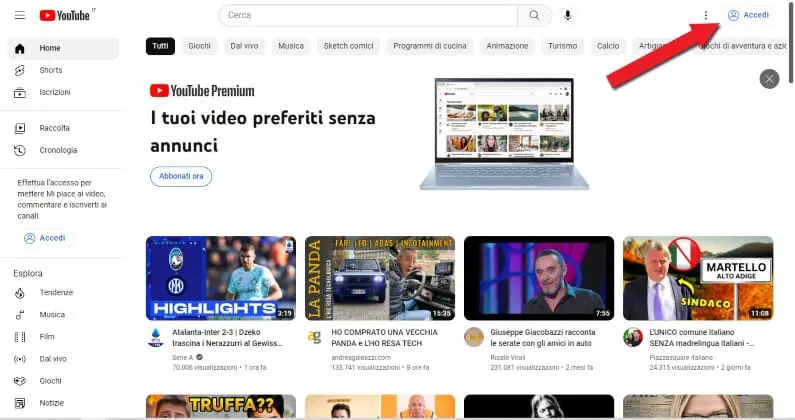This screenshot has height=420, width=795.
Task: Open Shorts in the sidebar
Action: point(63,70)
